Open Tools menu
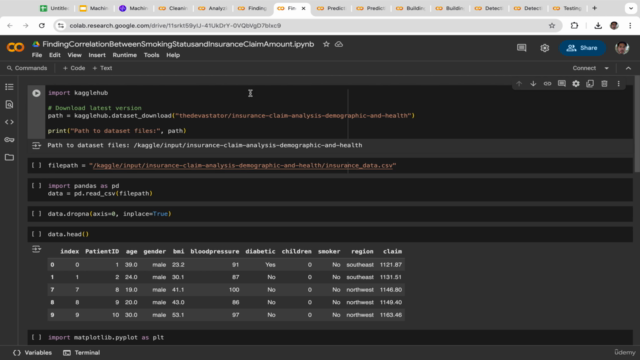 click(151, 55)
